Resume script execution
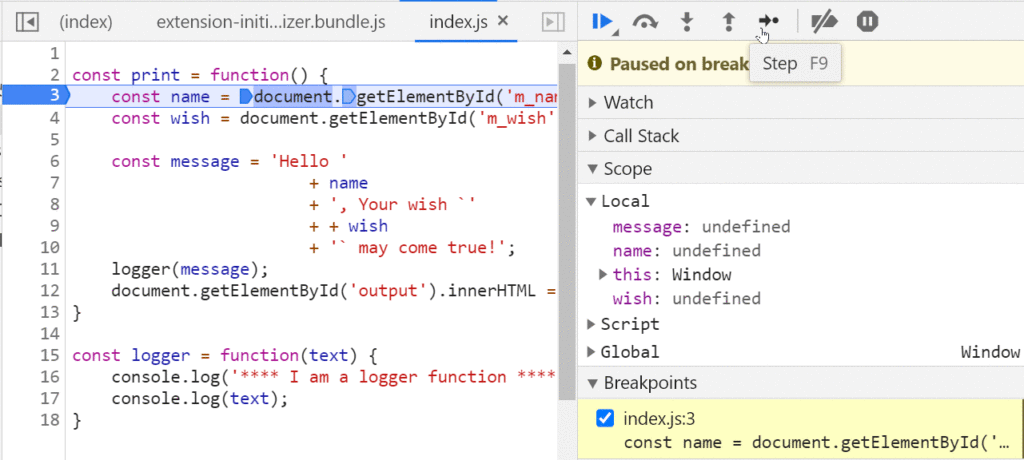This screenshot has width=1024, height=460. pos(601,22)
